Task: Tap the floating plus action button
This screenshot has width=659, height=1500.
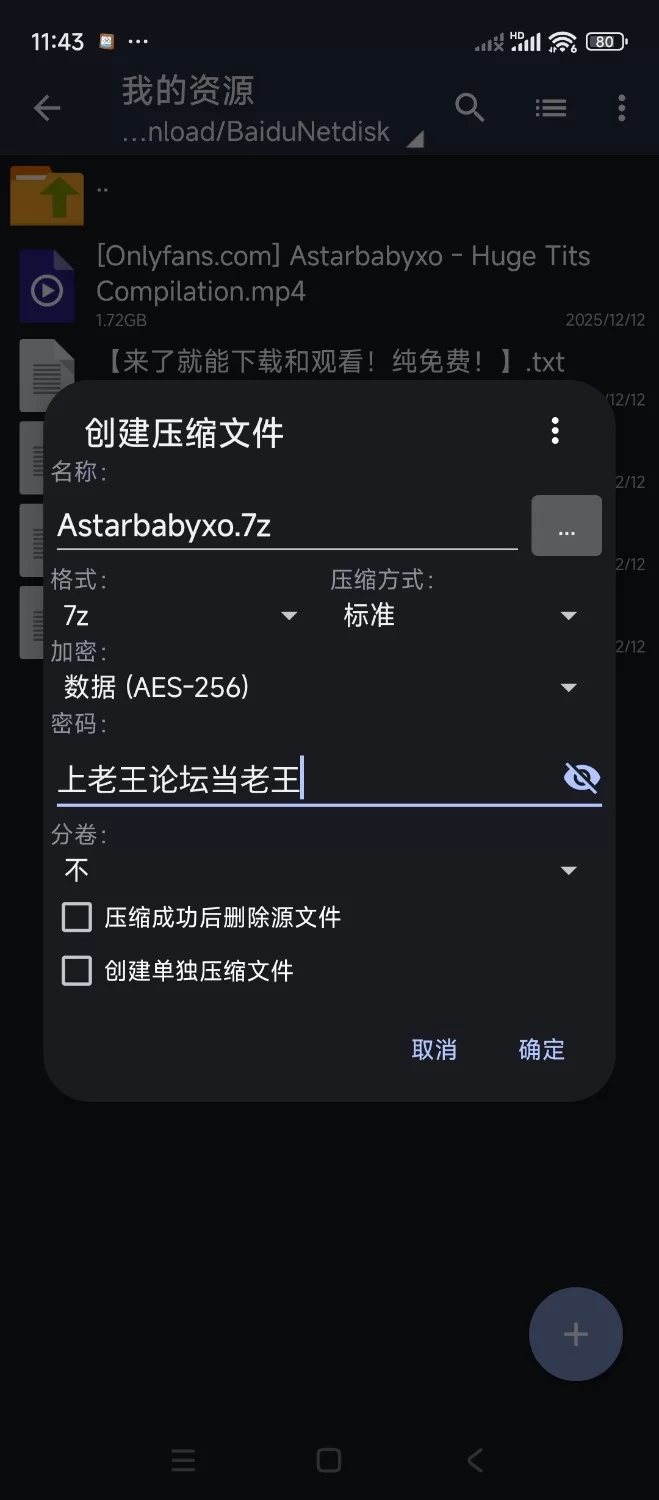Action: (x=575, y=1334)
